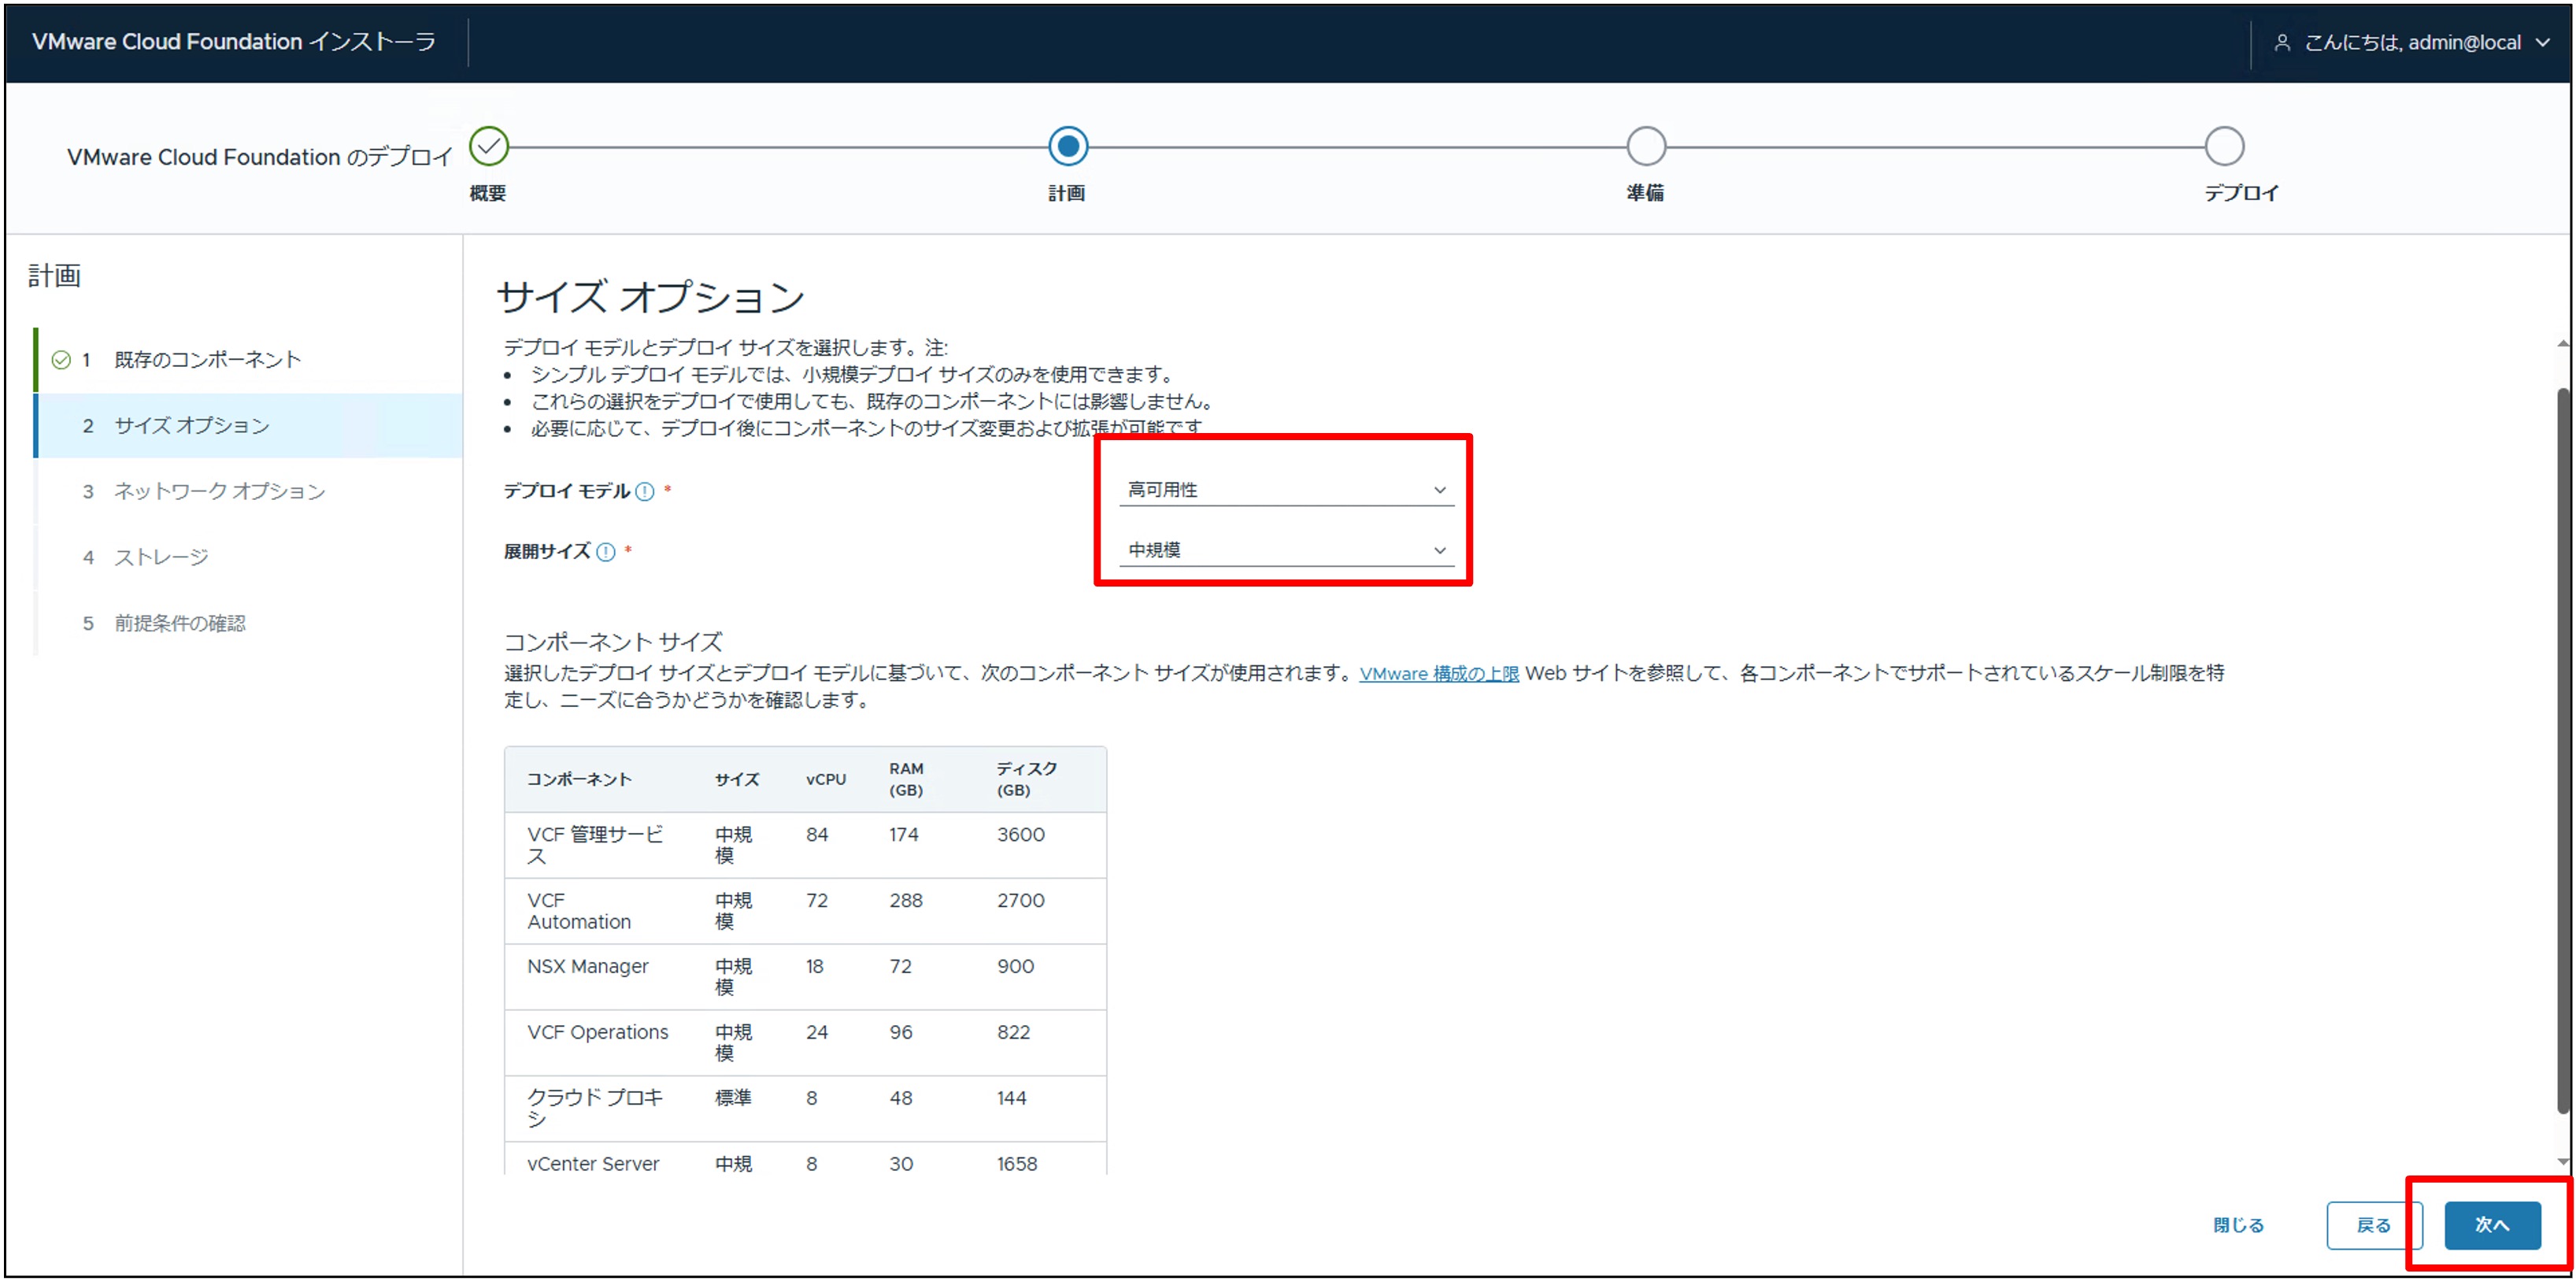The image size is (2576, 1281).
Task: Click the 閉じる button
Action: coord(2238,1225)
